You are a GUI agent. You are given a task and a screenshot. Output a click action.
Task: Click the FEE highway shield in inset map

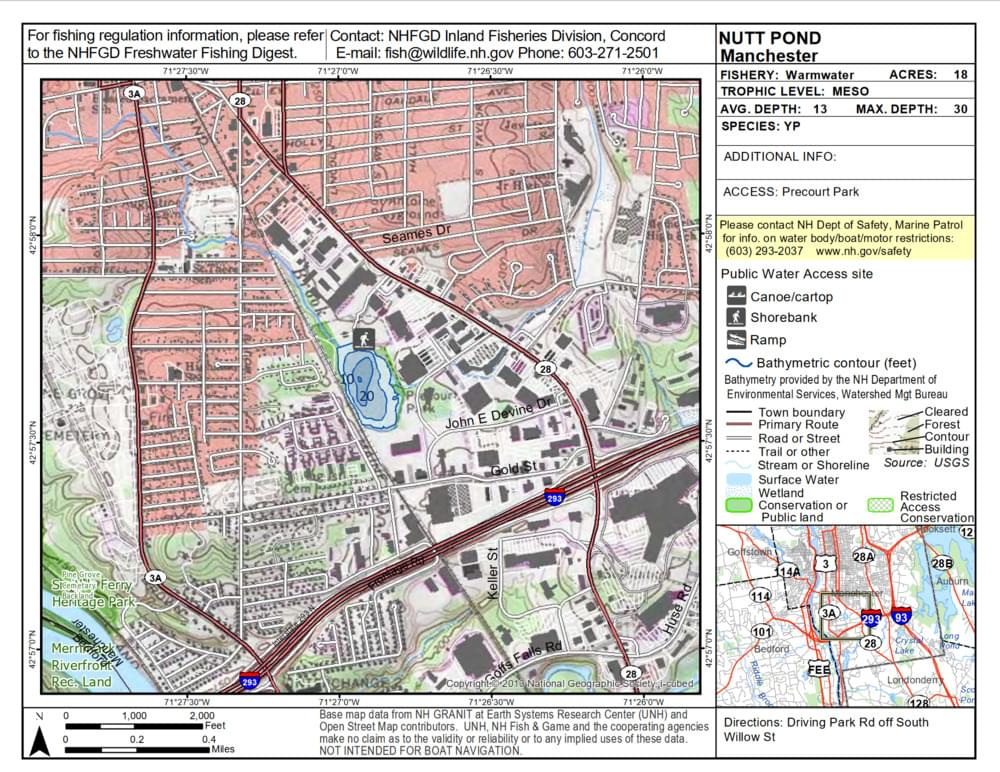(x=820, y=668)
